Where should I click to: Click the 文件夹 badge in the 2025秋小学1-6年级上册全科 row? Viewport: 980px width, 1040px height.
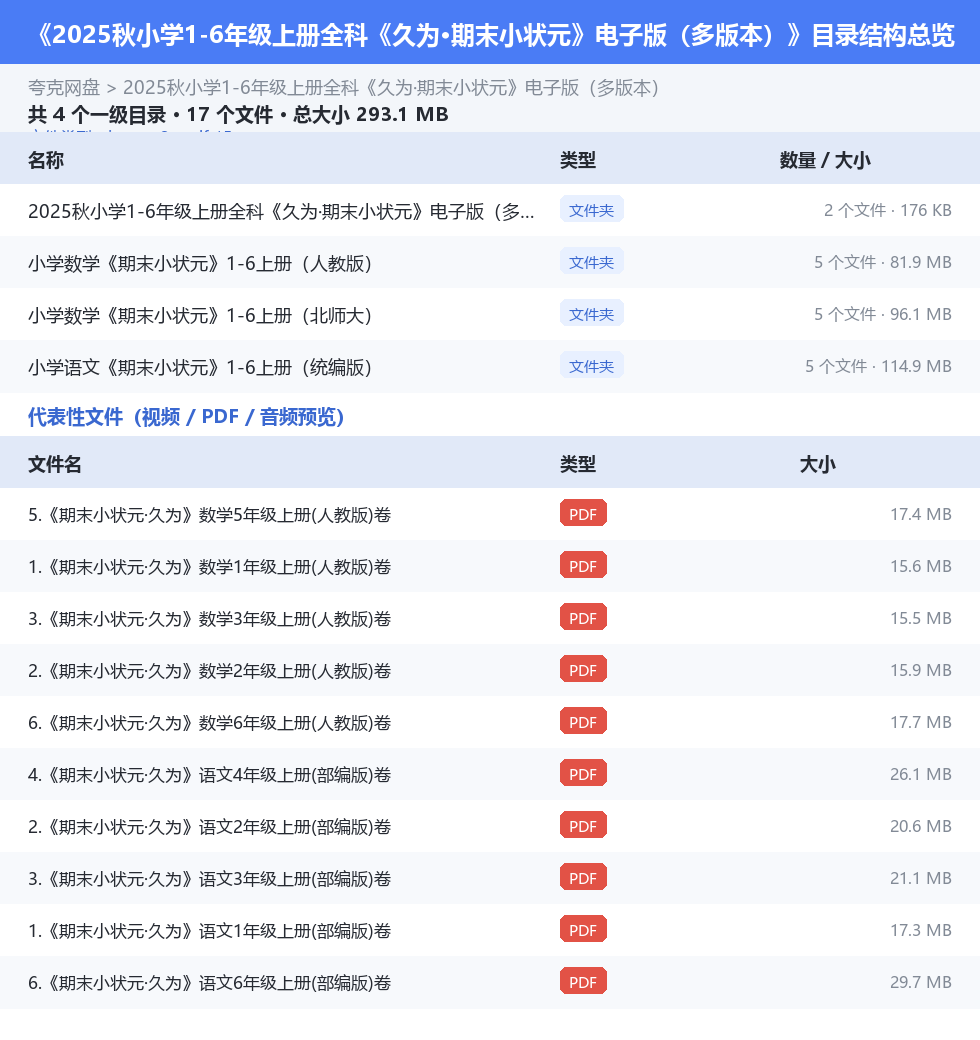pyautogui.click(x=591, y=209)
